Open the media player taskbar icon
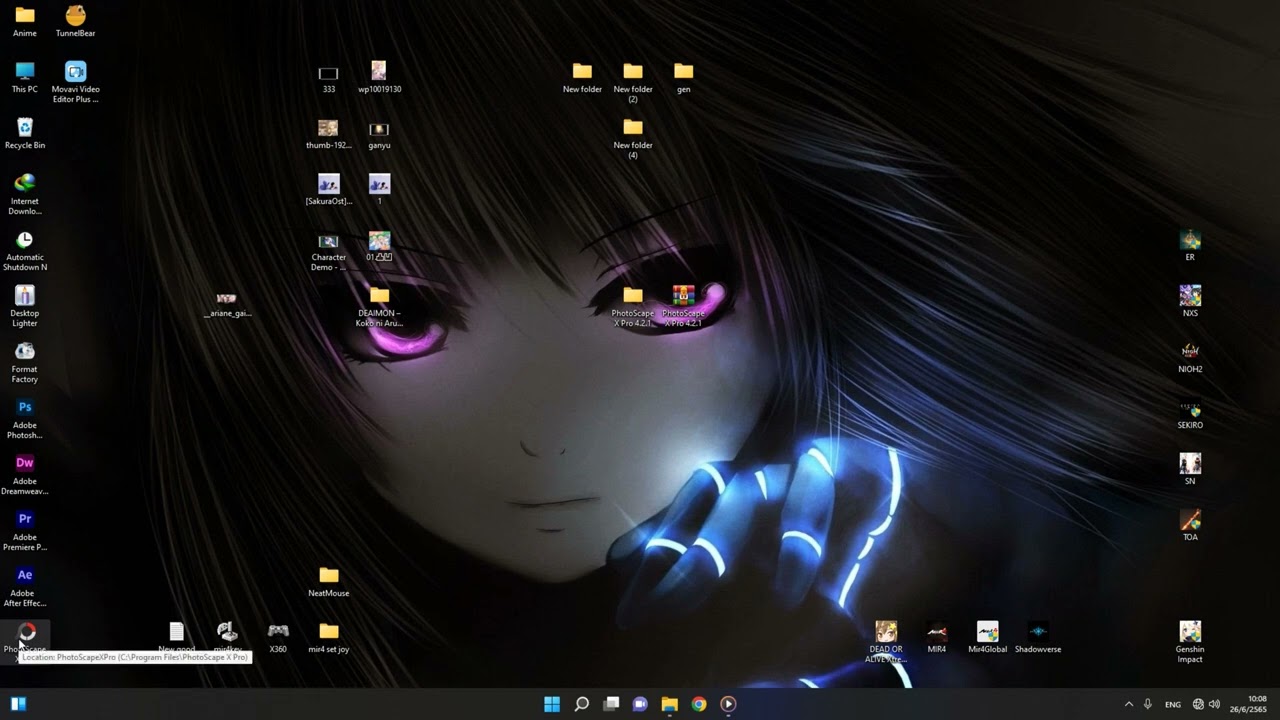 click(x=728, y=704)
